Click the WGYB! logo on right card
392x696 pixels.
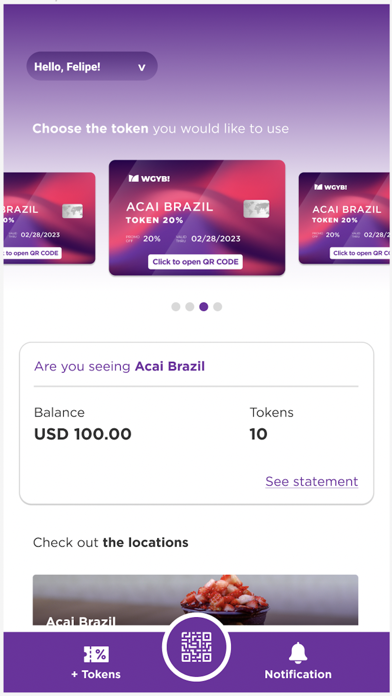click(x=331, y=187)
